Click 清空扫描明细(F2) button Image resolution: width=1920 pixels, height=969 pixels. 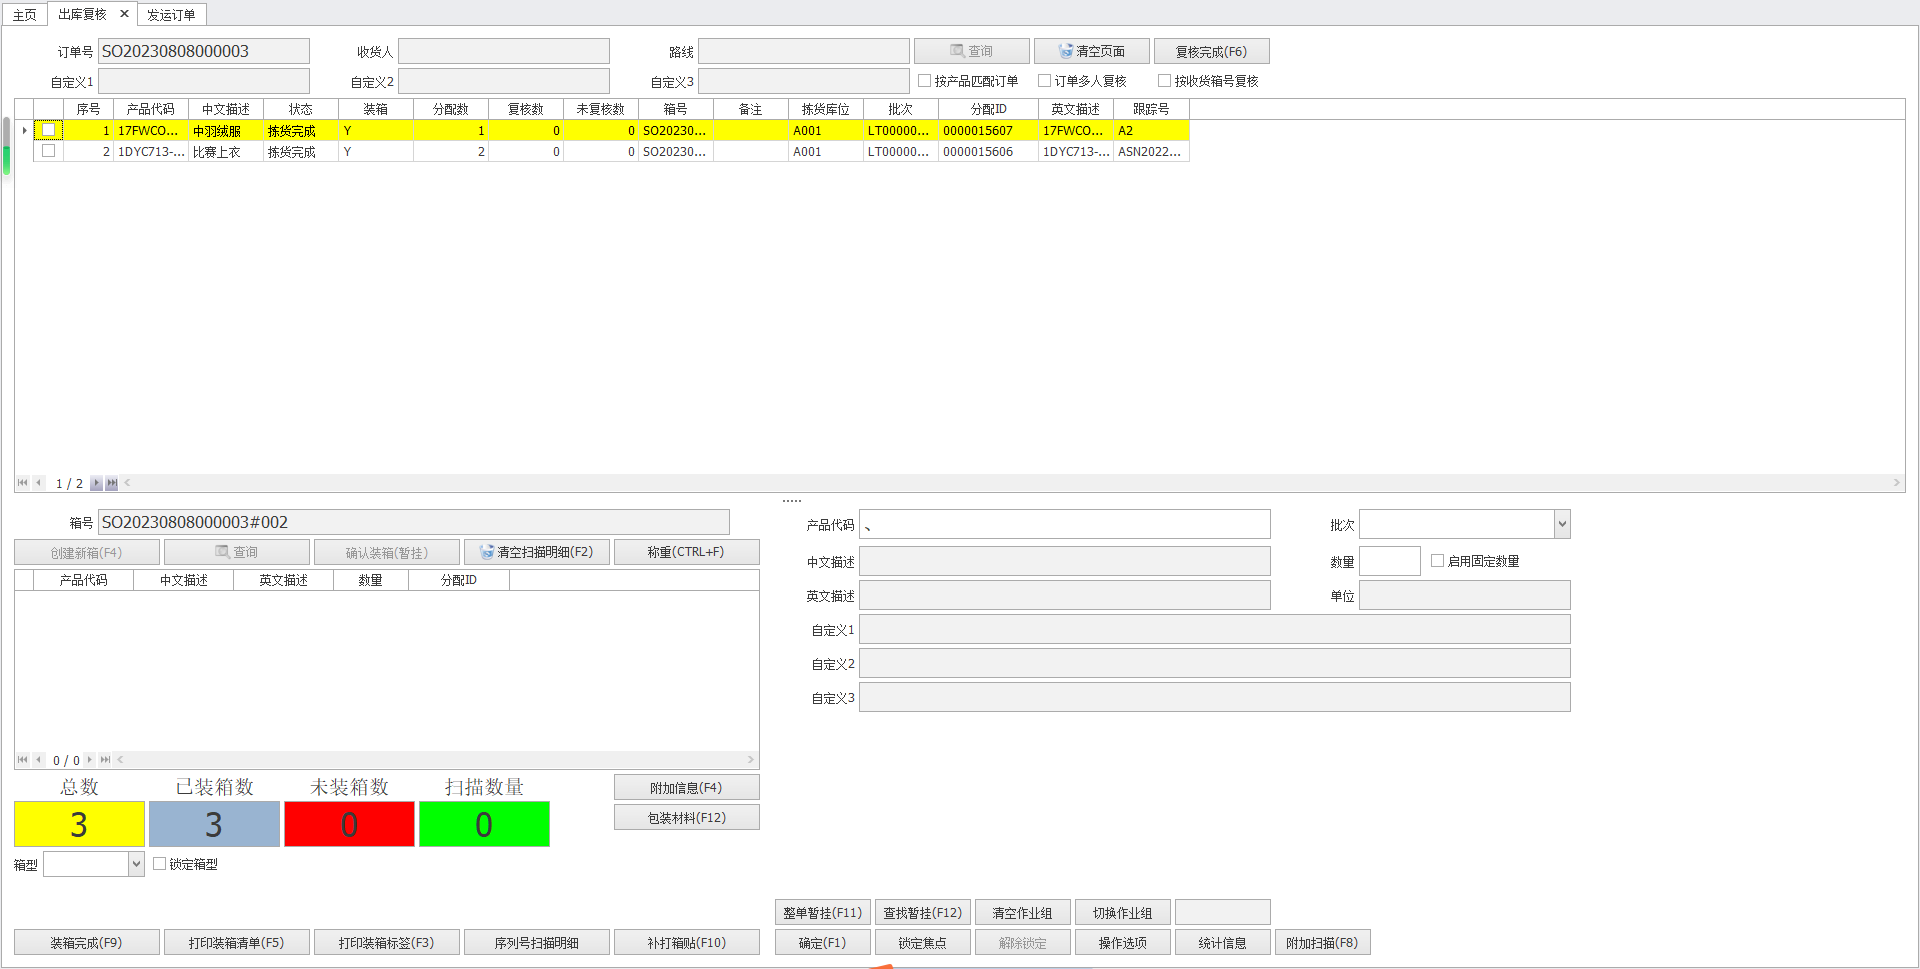(x=537, y=552)
